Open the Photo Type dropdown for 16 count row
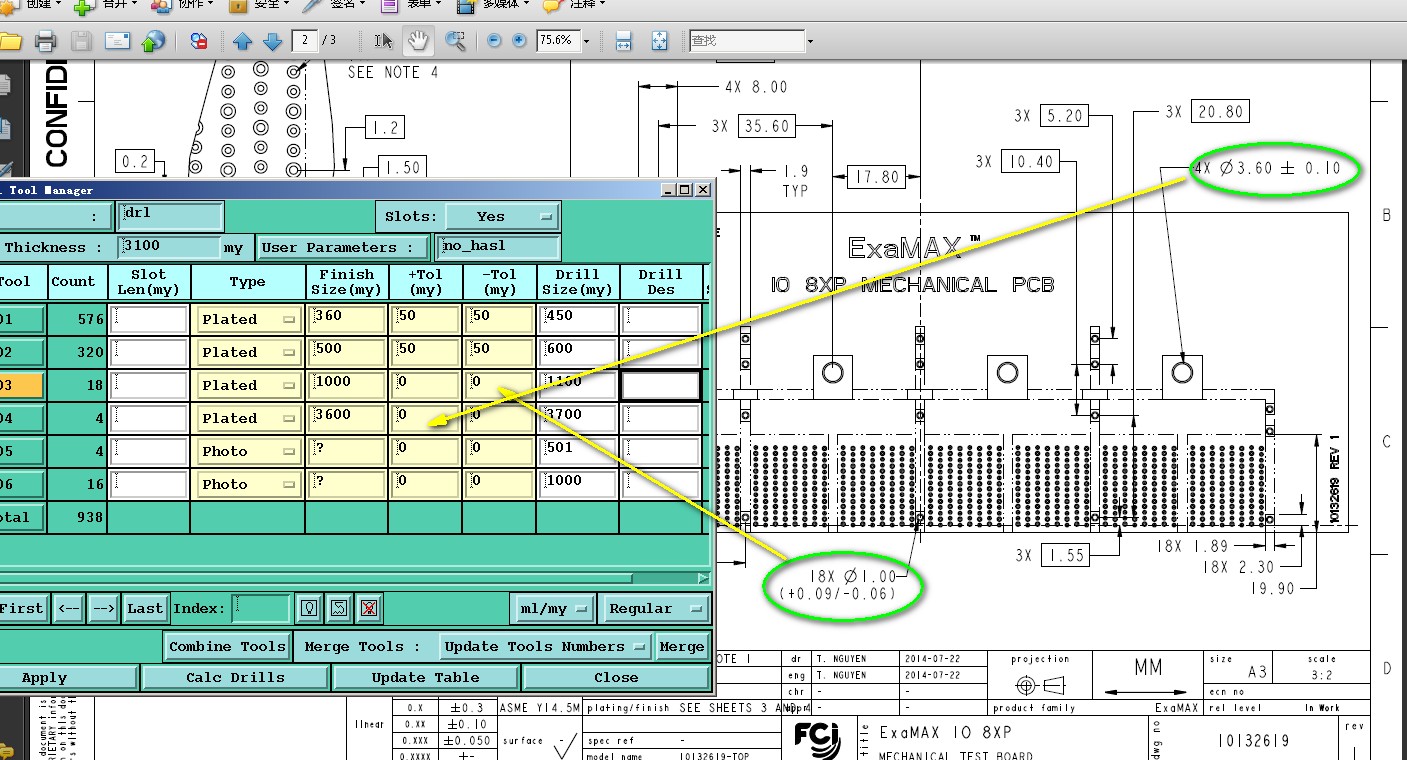This screenshot has height=760, width=1407. 248,484
